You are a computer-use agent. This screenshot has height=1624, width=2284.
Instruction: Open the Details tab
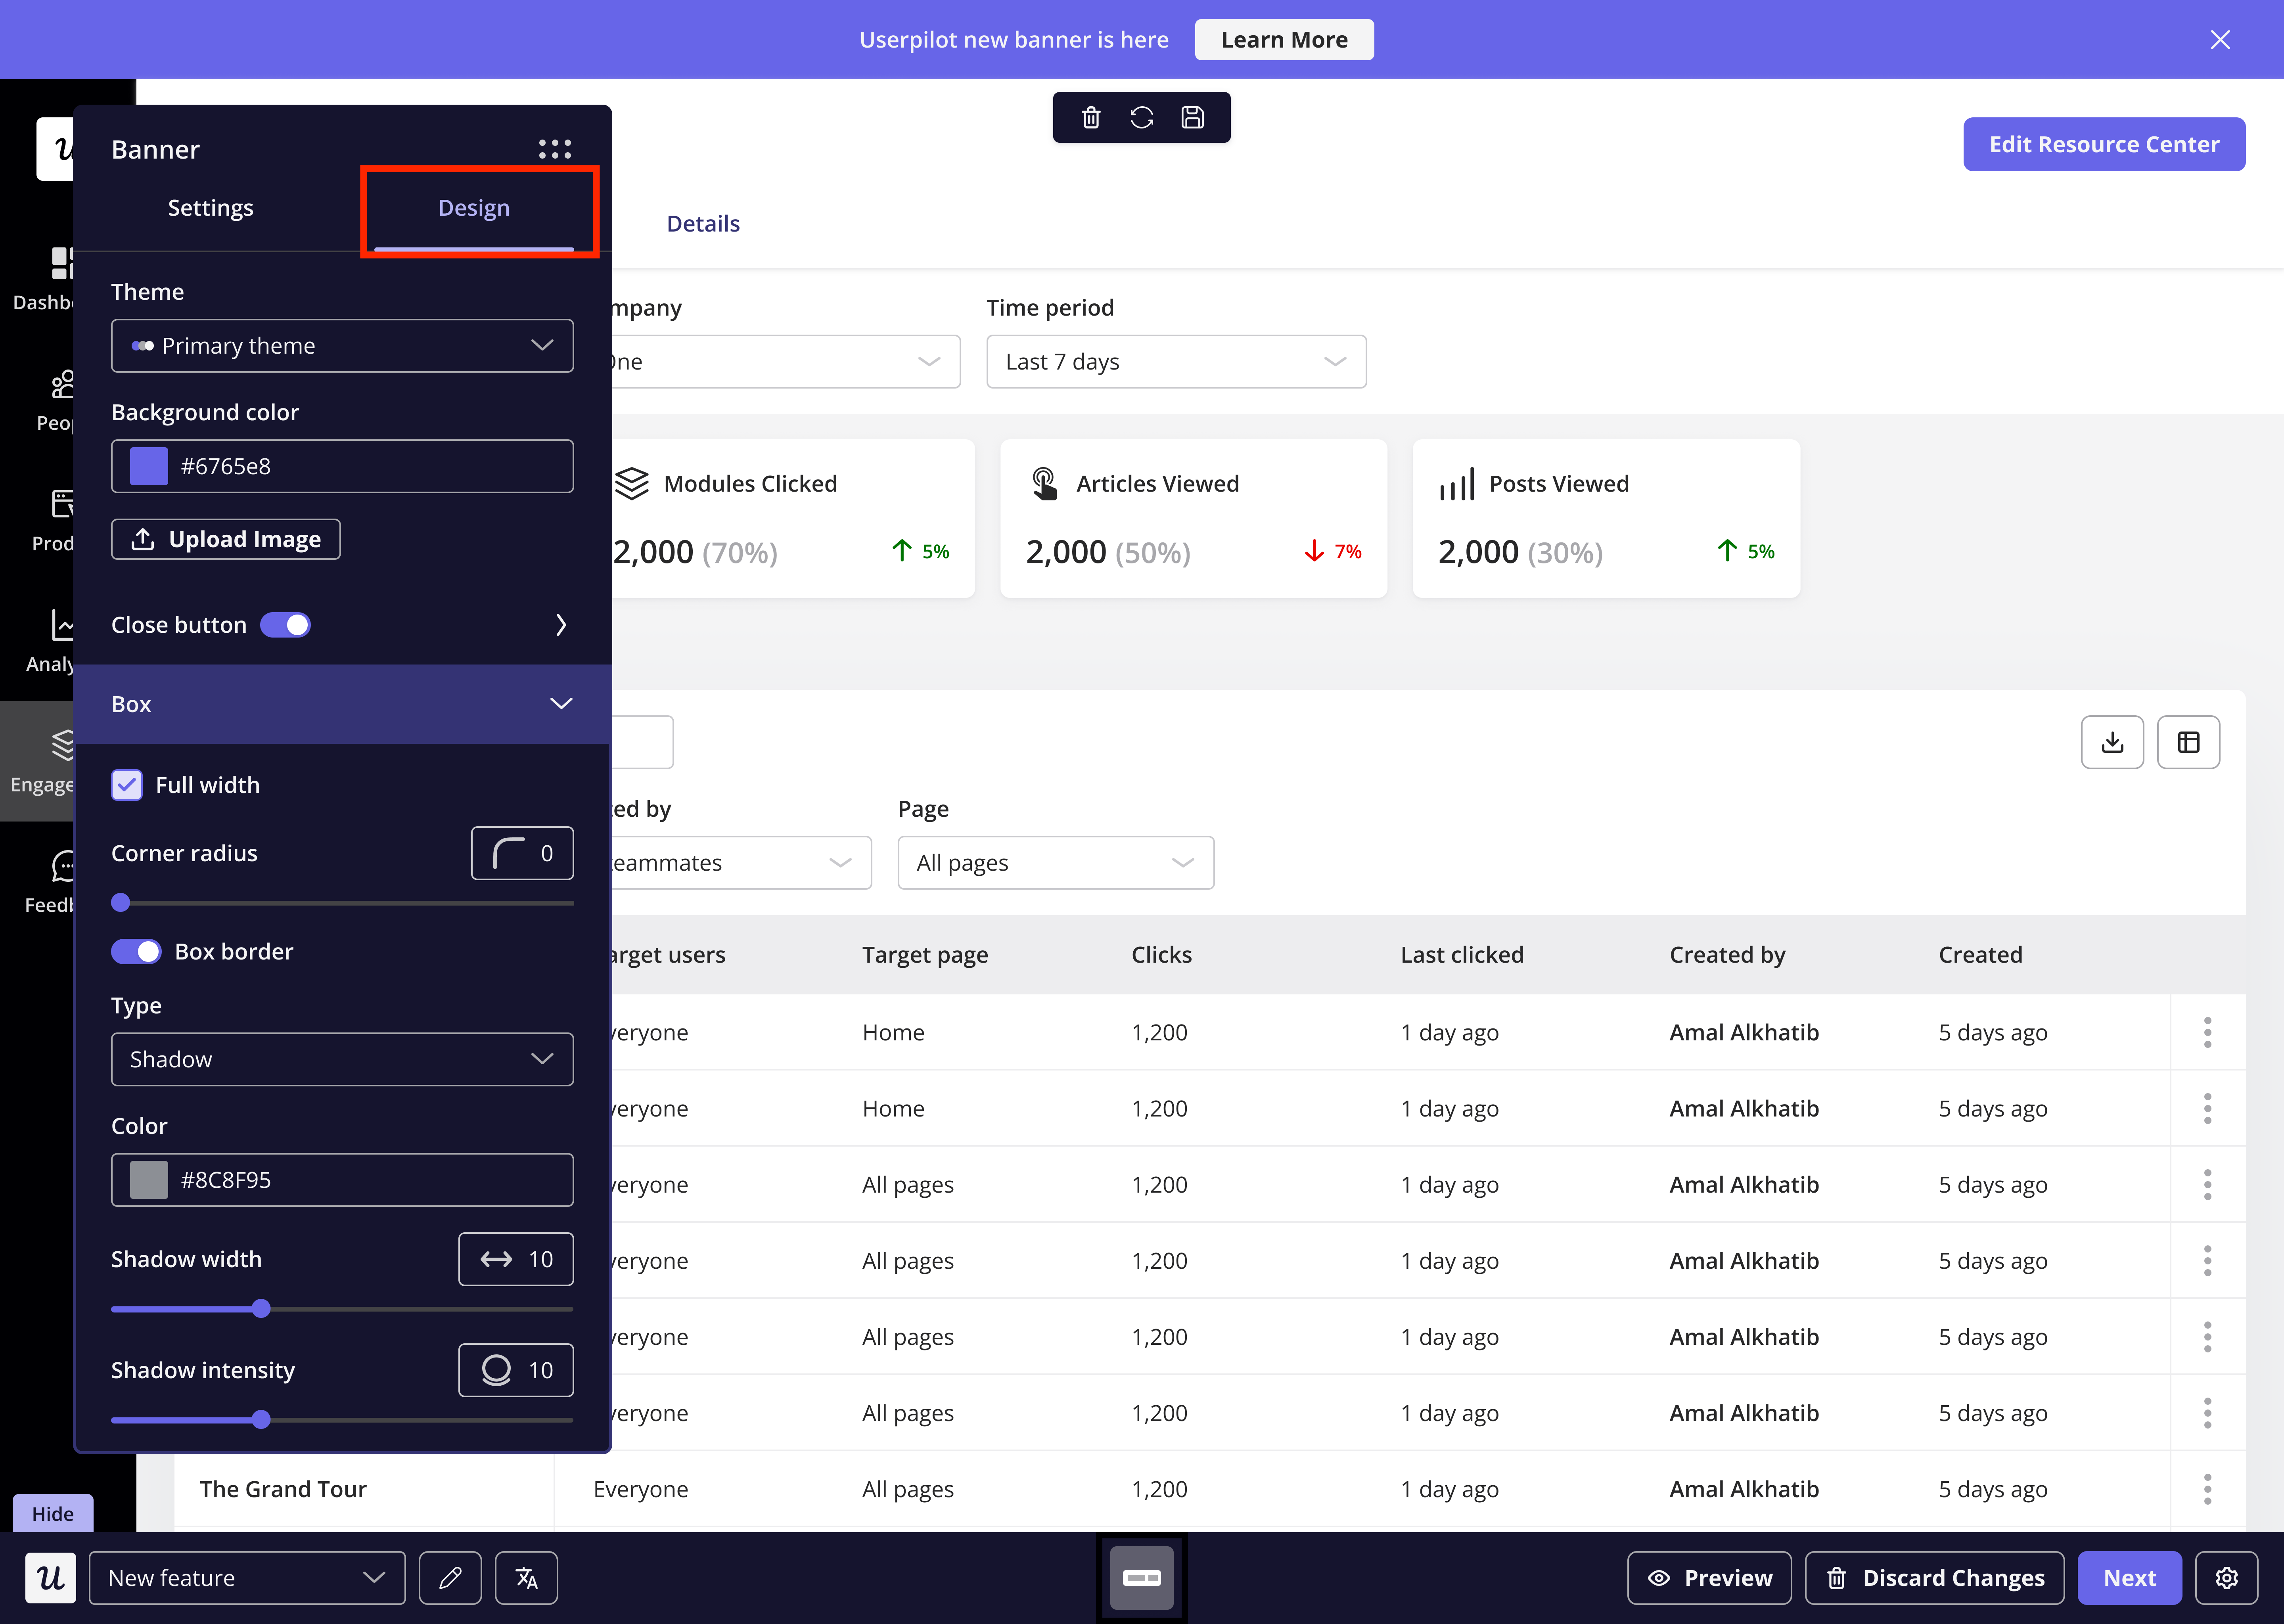703,224
